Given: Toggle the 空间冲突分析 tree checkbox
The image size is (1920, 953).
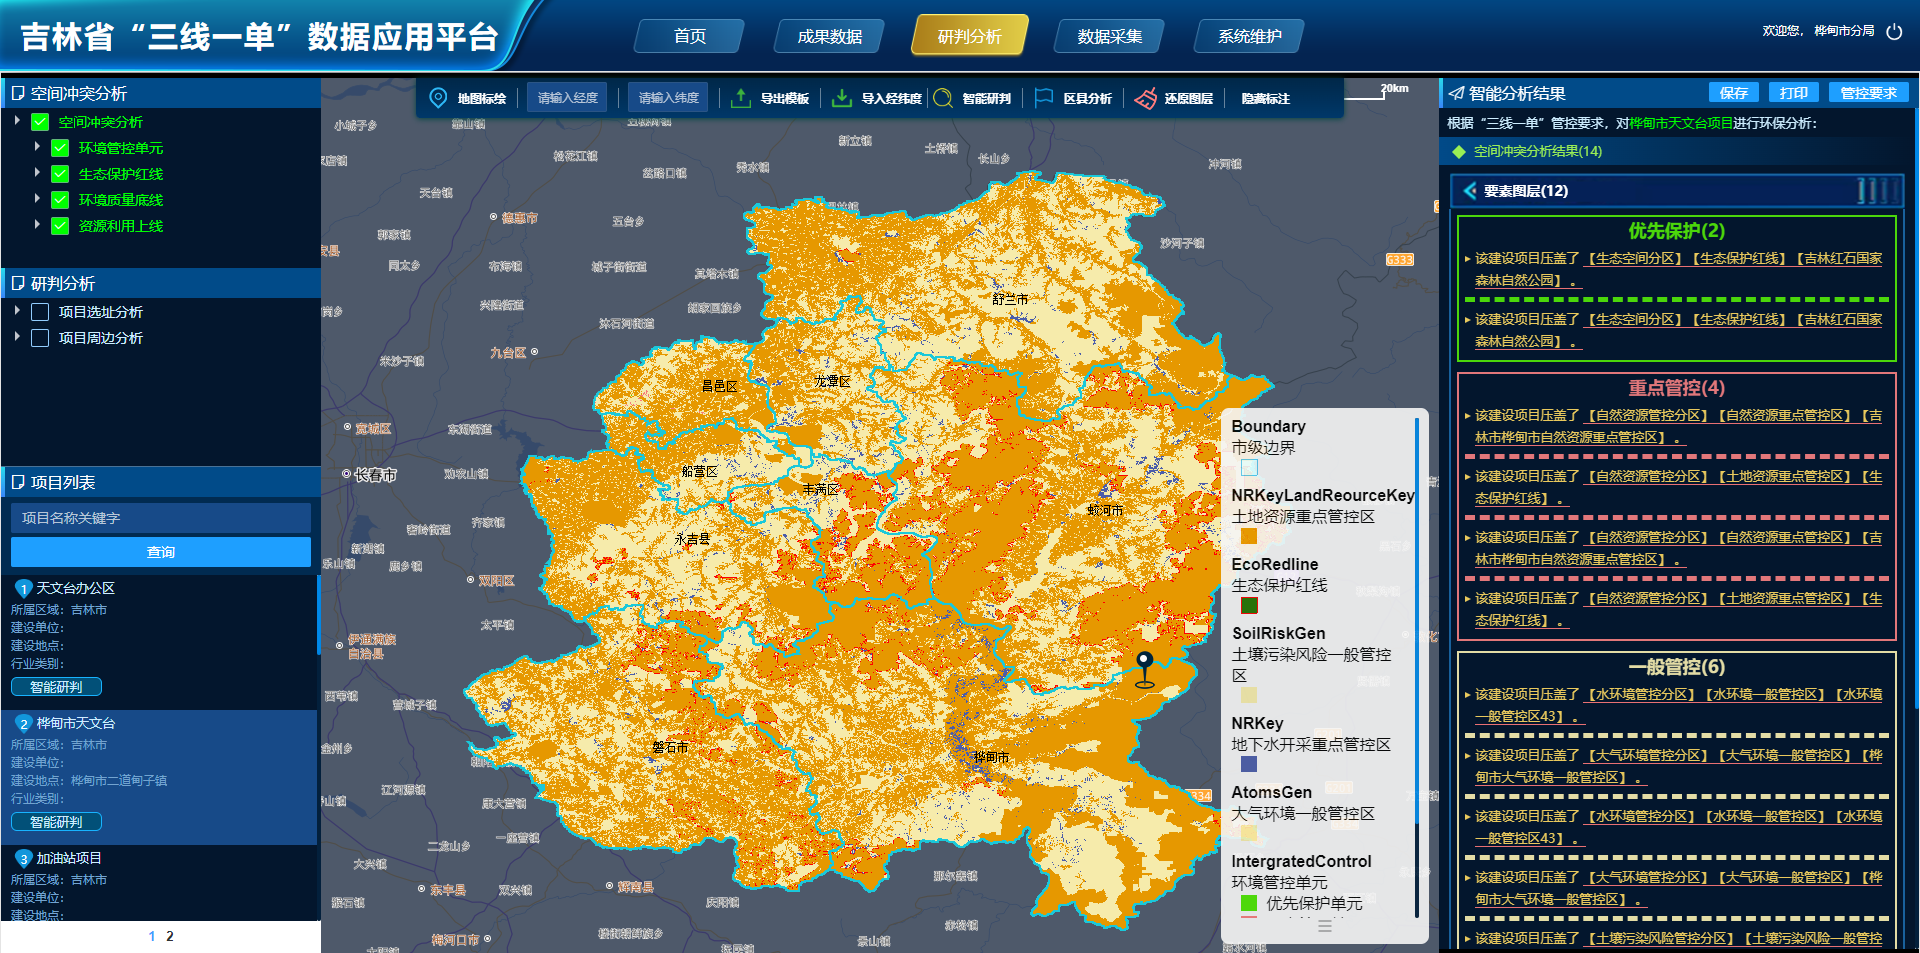Looking at the screenshot, I should [x=40, y=122].
